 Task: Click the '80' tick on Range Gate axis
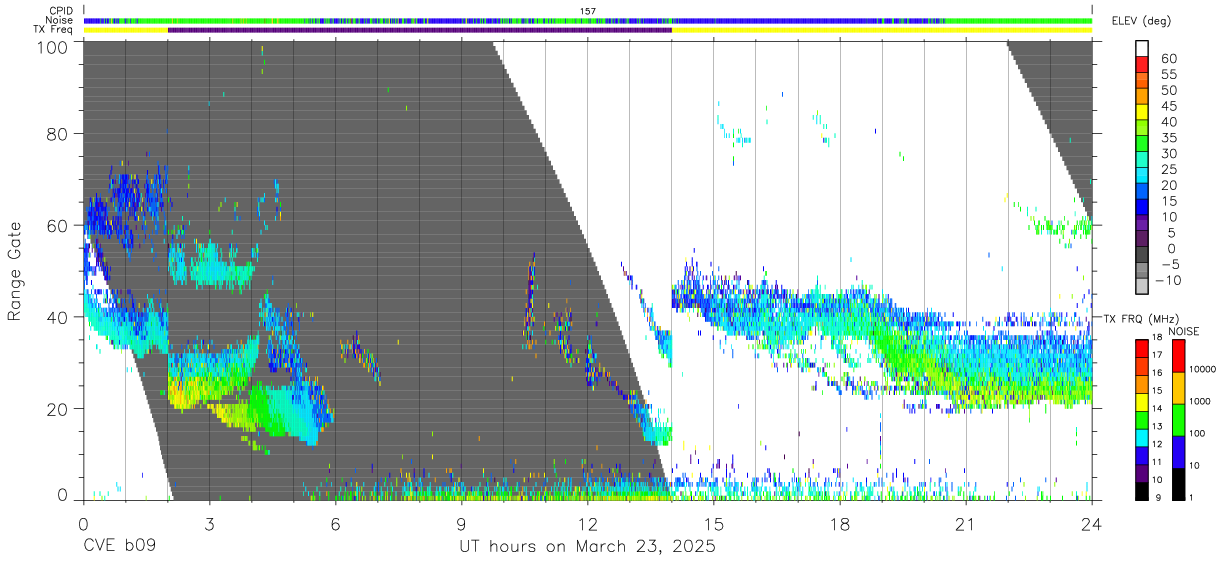(58, 134)
